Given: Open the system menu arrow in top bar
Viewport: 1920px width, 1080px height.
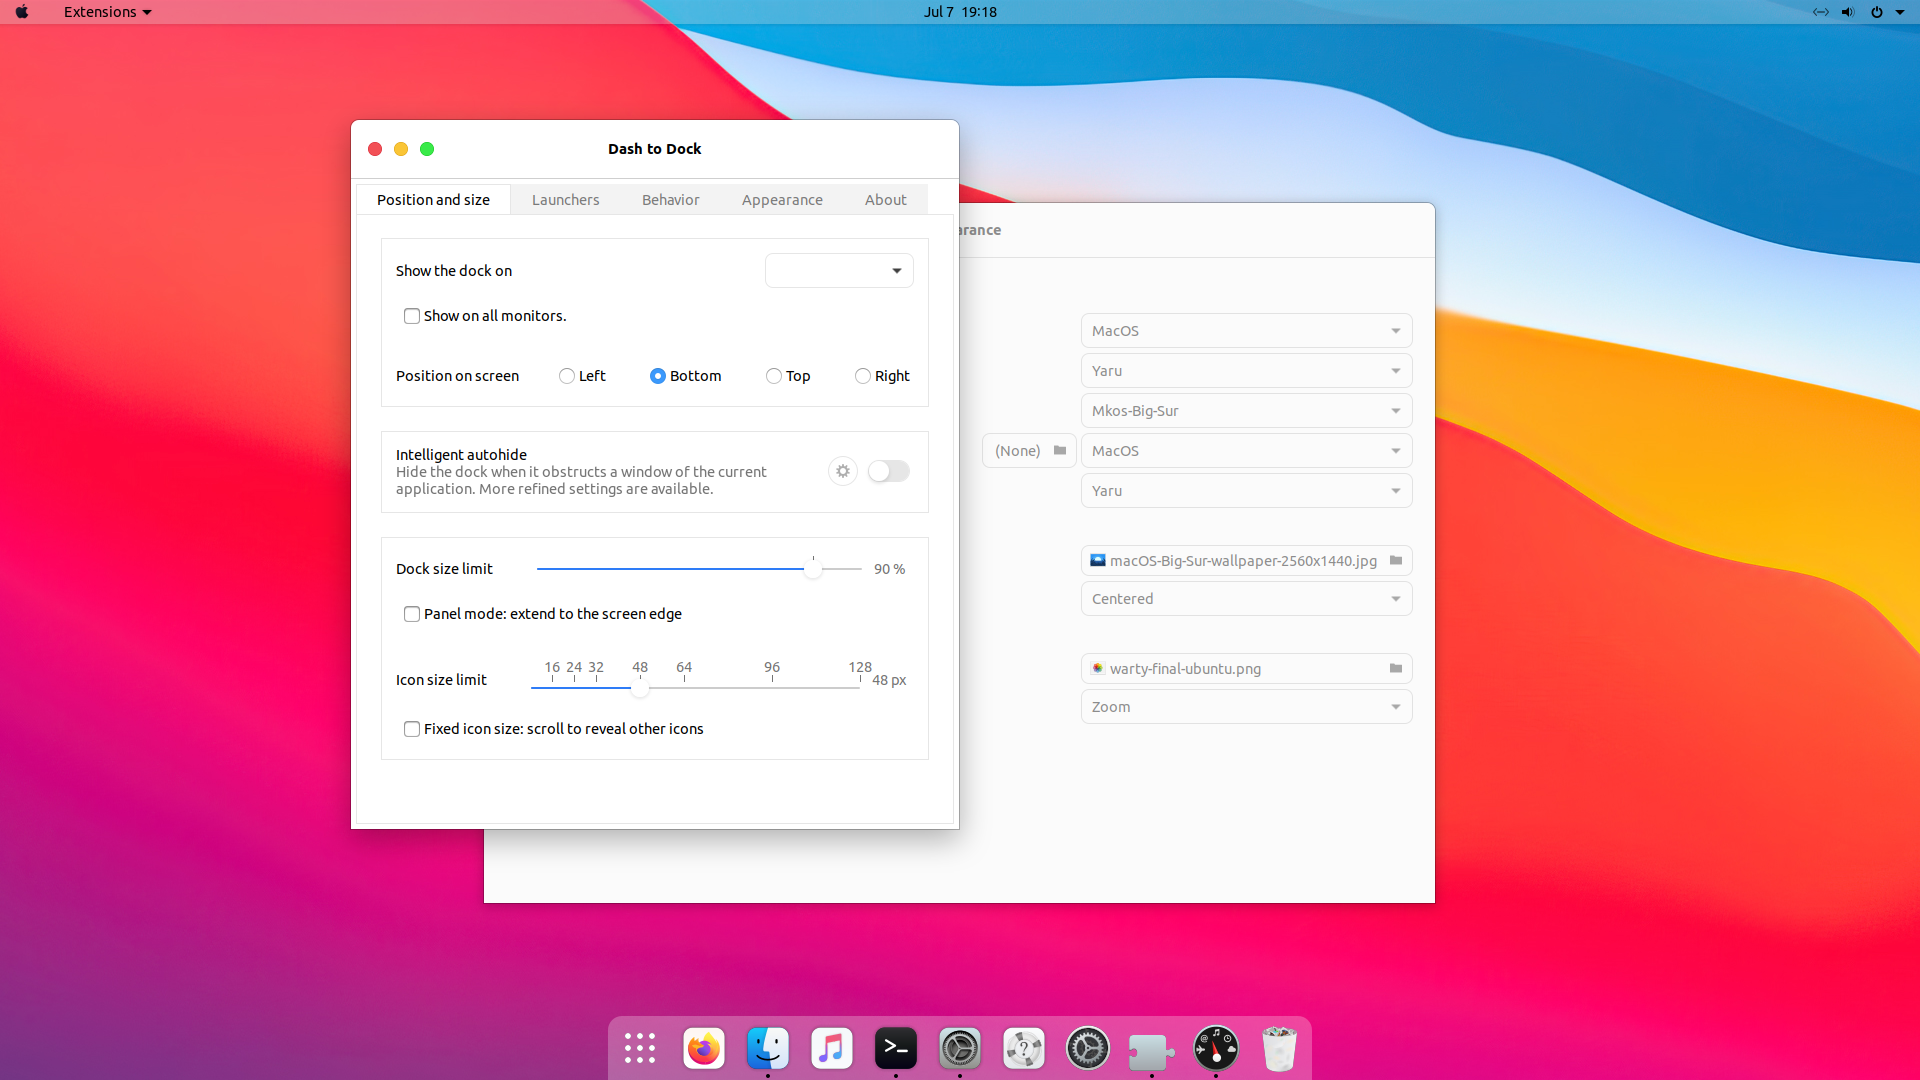Looking at the screenshot, I should 1900,12.
